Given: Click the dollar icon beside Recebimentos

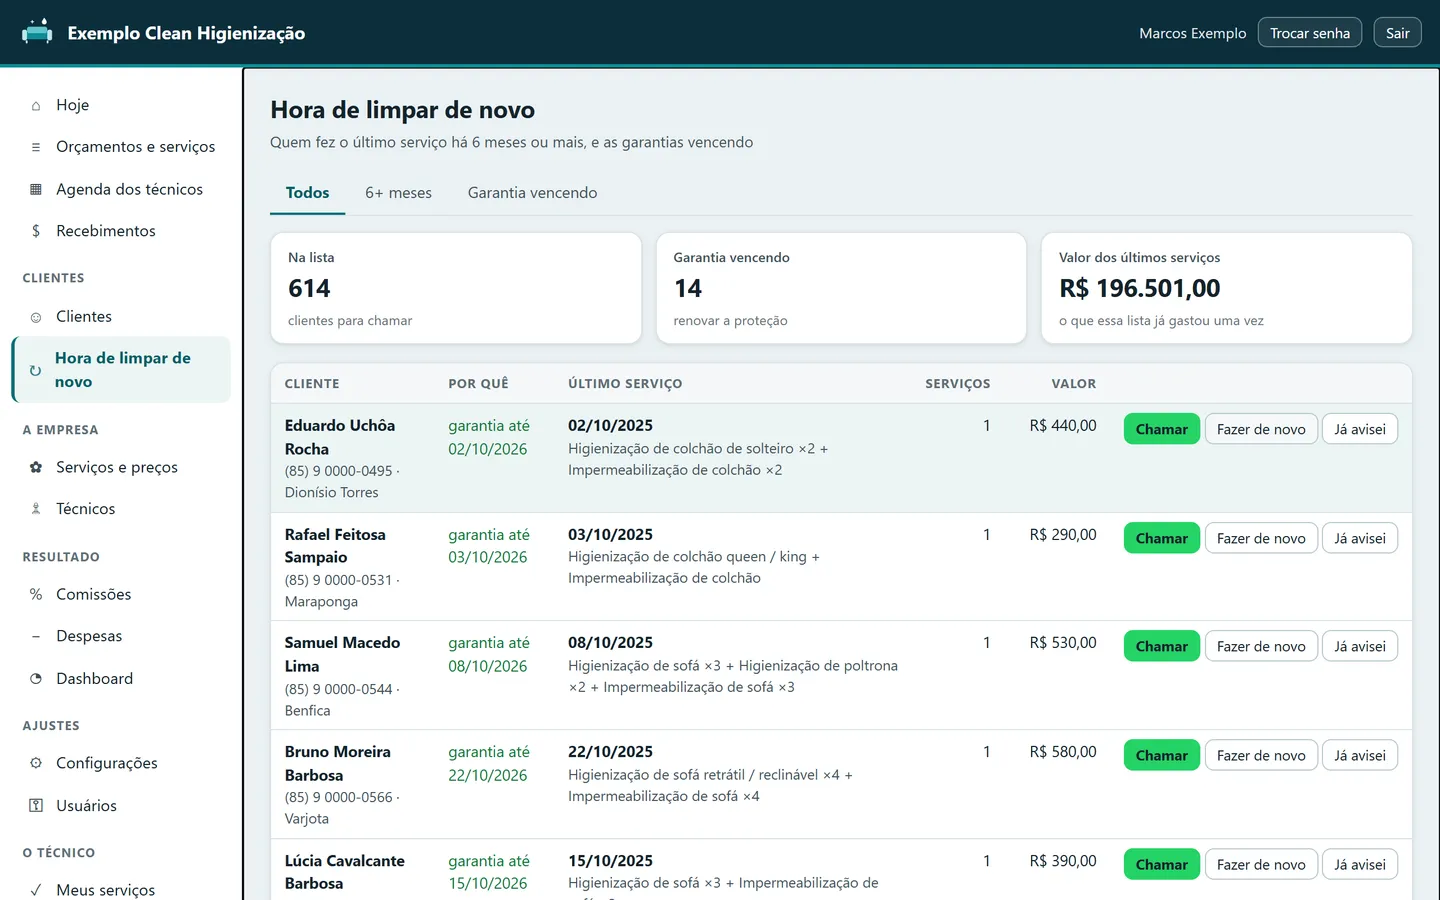Looking at the screenshot, I should [x=36, y=231].
